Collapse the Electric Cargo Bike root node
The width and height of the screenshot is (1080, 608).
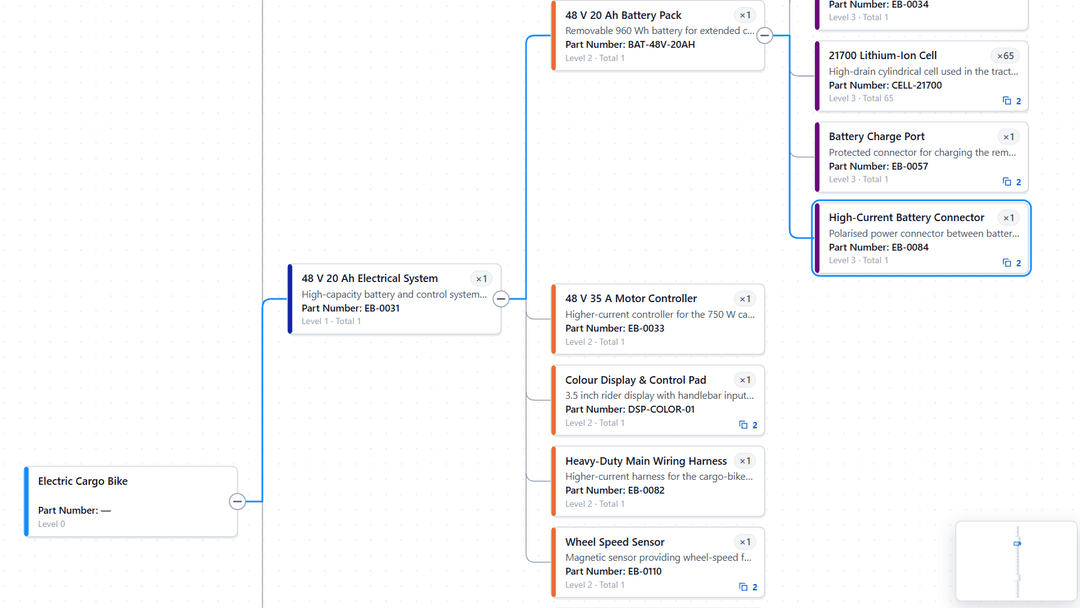(237, 501)
